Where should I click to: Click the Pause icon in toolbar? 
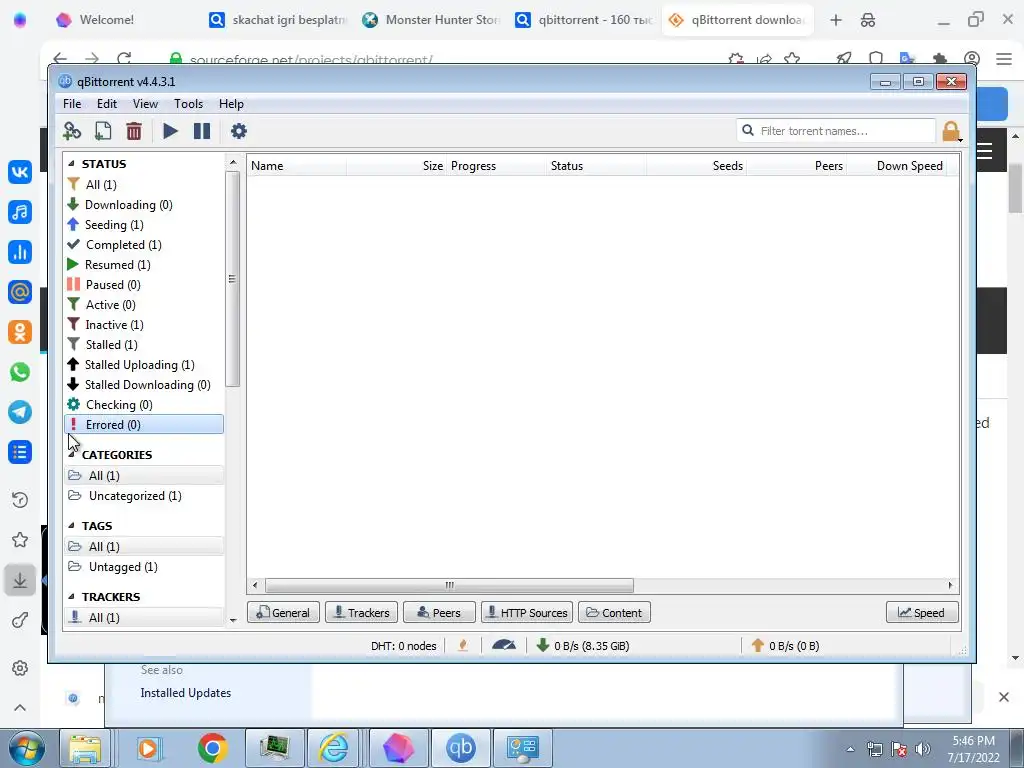click(202, 131)
